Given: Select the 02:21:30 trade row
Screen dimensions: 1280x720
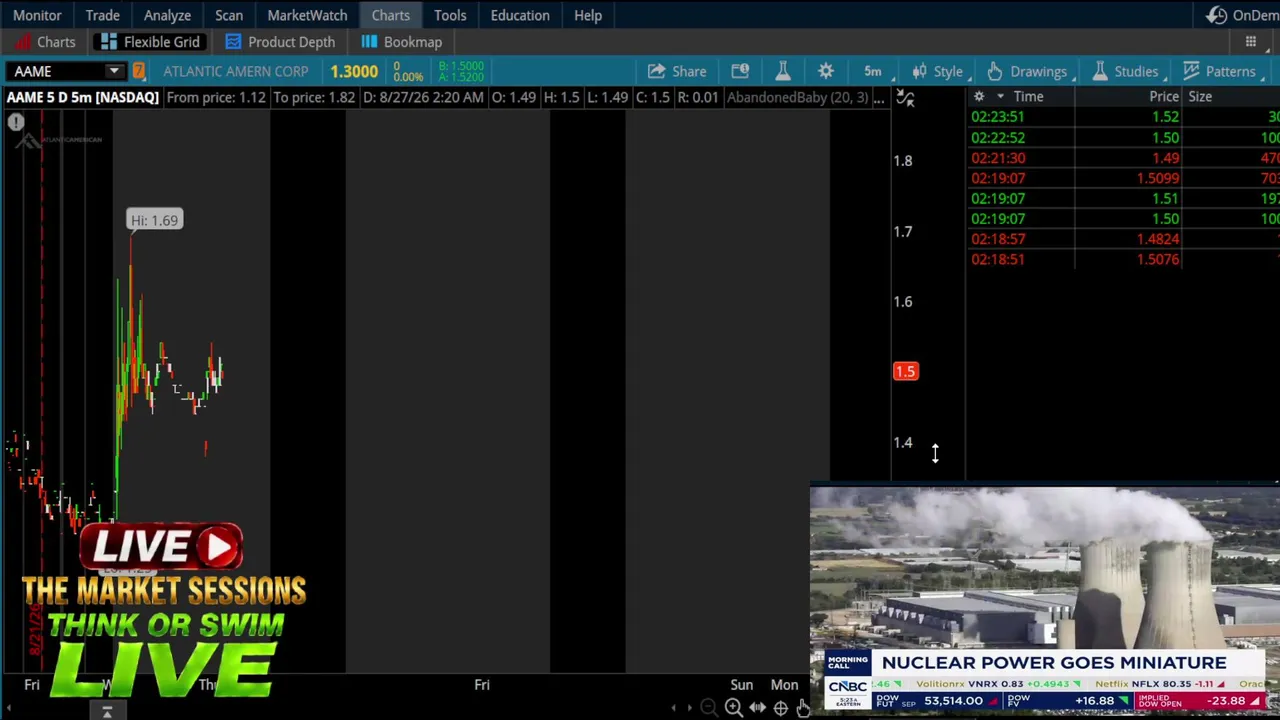Looking at the screenshot, I should click(x=1124, y=158).
